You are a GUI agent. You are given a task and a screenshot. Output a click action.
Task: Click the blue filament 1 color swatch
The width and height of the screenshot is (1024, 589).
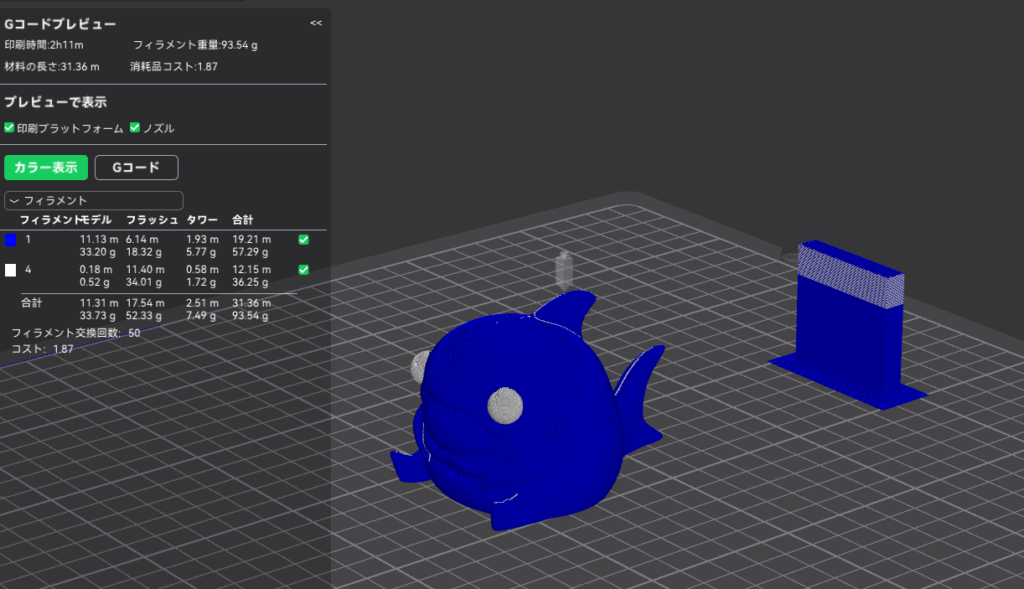click(x=10, y=240)
